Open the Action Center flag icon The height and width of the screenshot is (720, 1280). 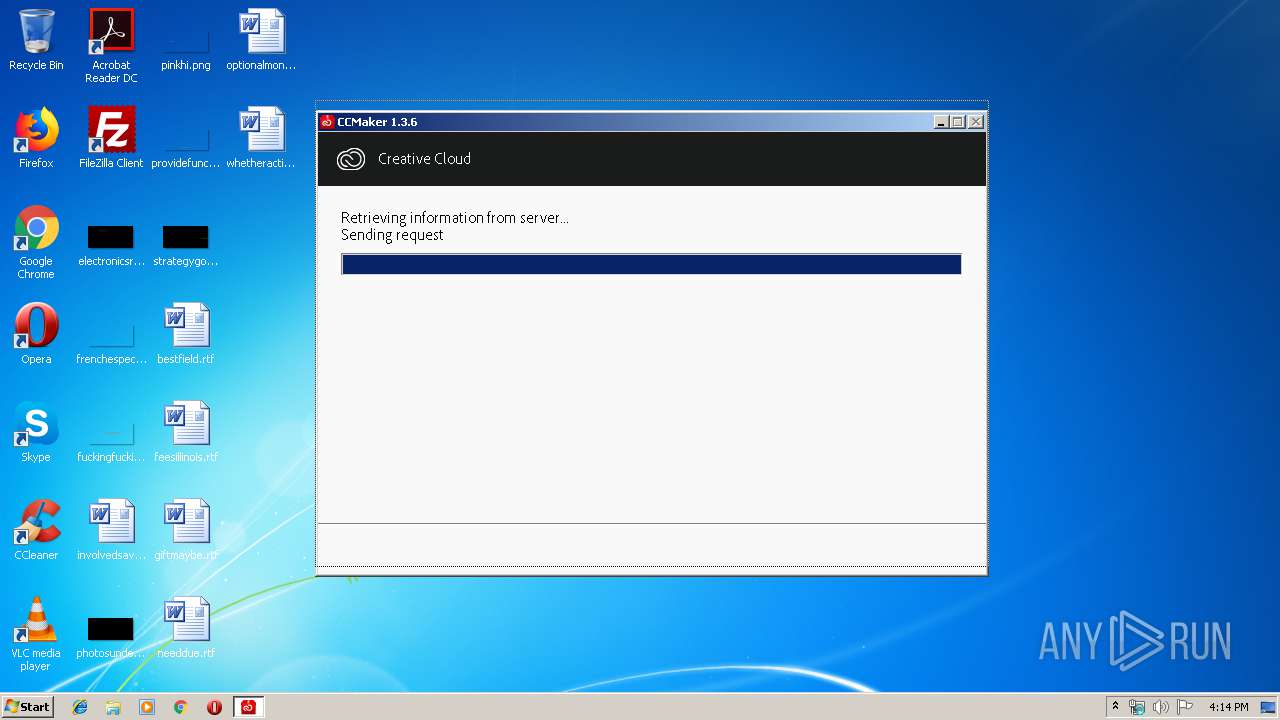[1185, 707]
